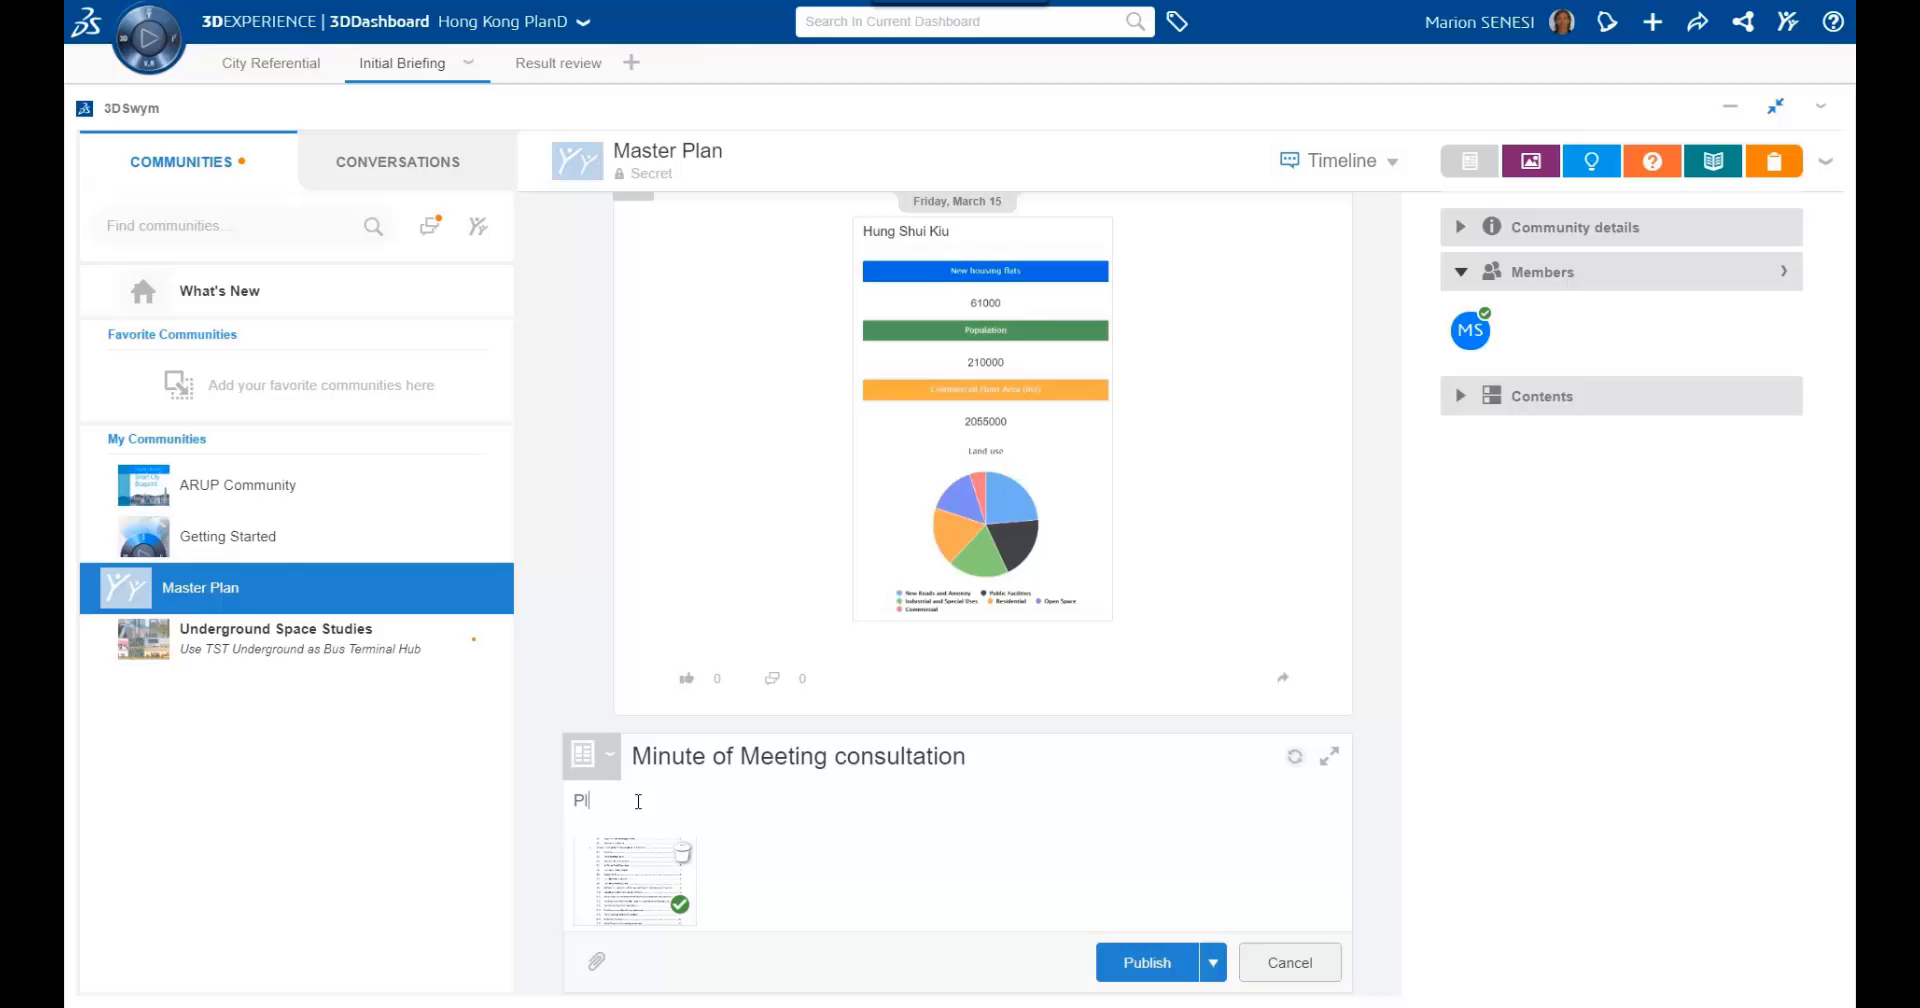Click the paperclip attachment icon
1920x1008 pixels.
pyautogui.click(x=596, y=962)
